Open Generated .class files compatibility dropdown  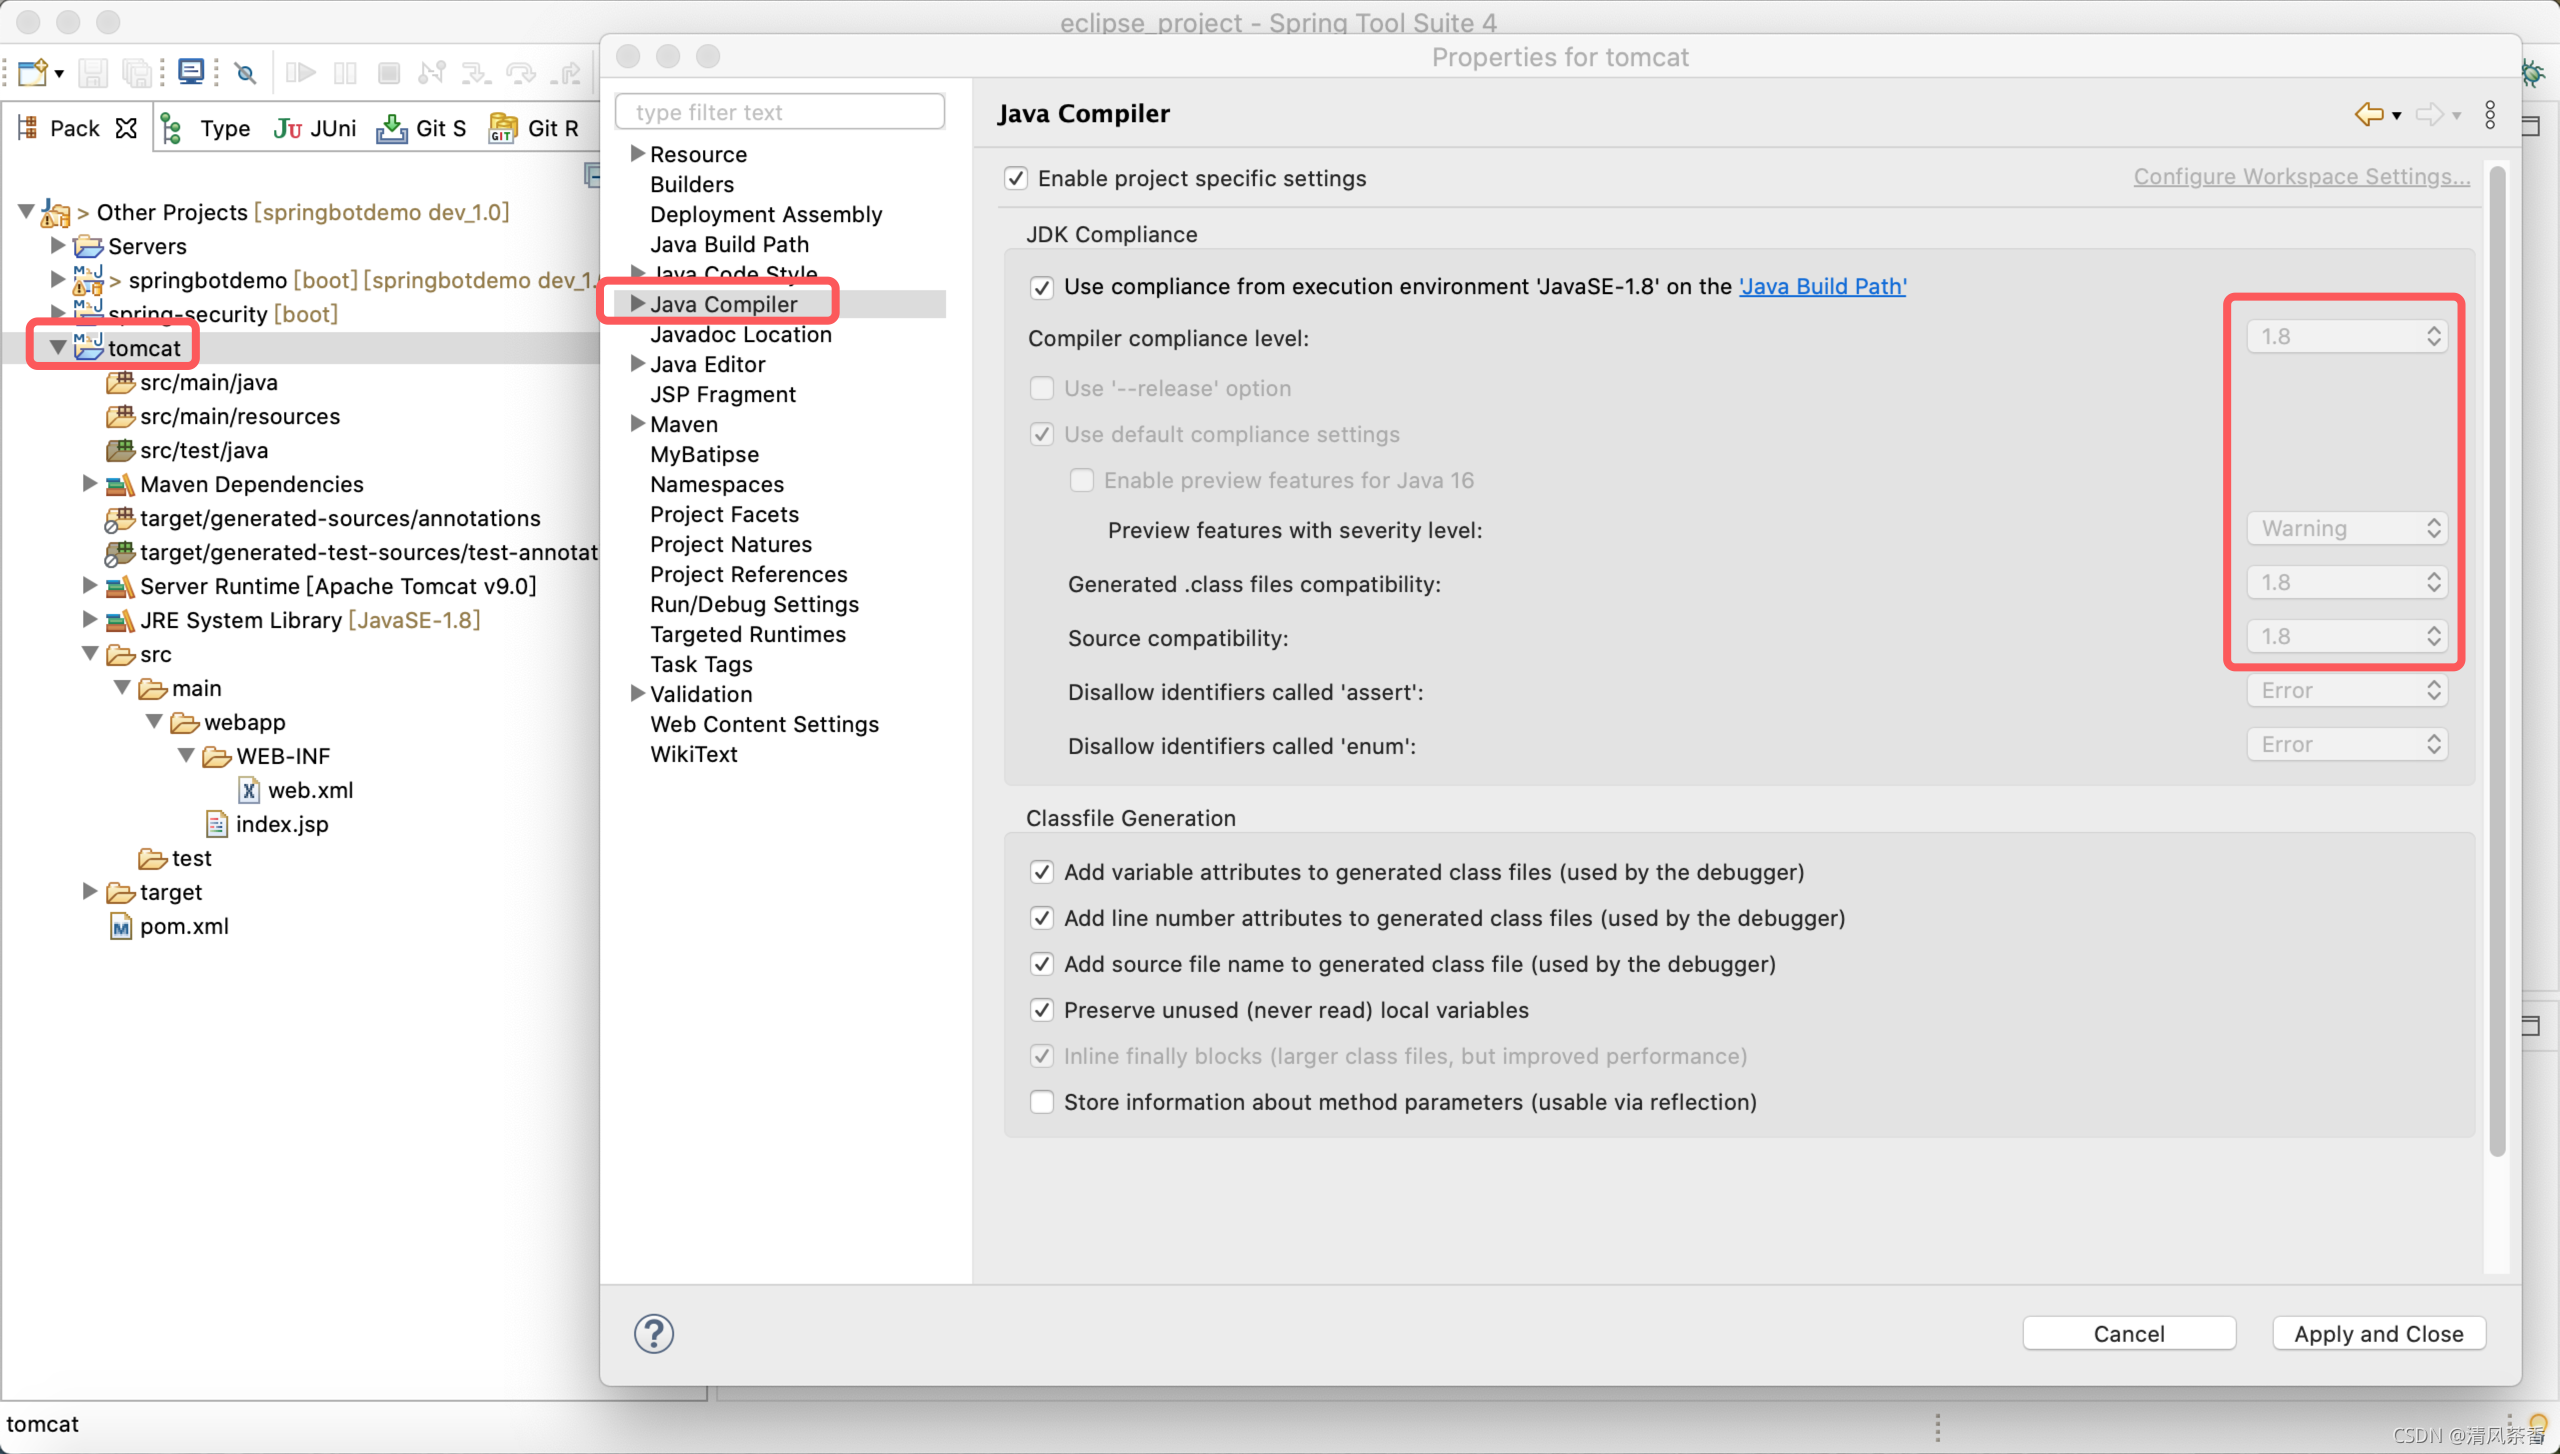click(2347, 582)
